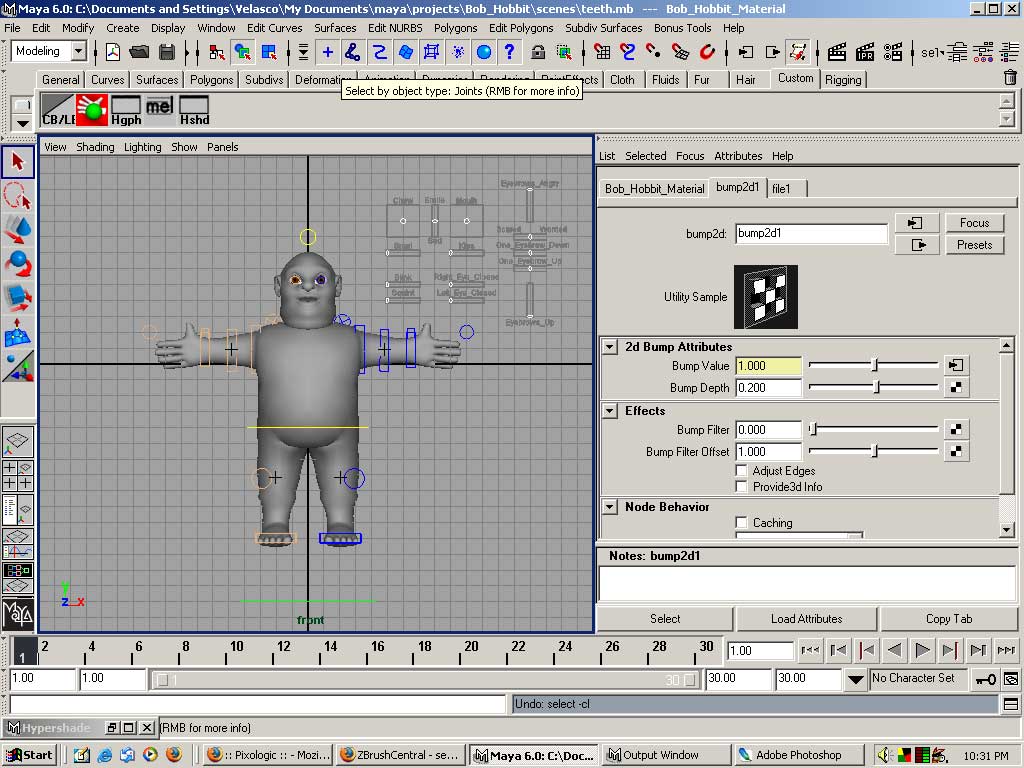Viewport: 1024px width, 768px height.
Task: Select the Lasso tool in the toolbox
Action: click(18, 195)
